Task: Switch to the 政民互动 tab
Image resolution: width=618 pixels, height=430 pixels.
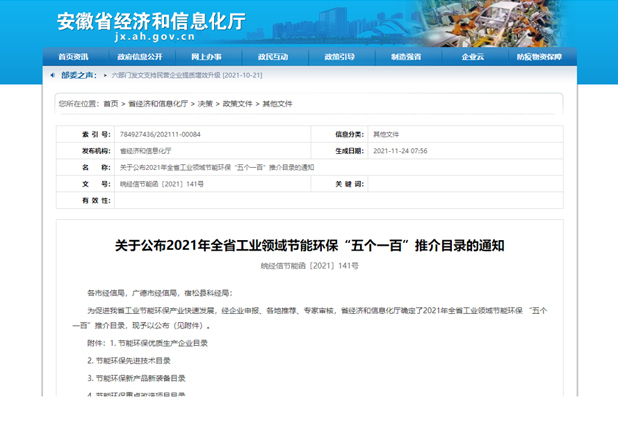Action: [x=272, y=57]
